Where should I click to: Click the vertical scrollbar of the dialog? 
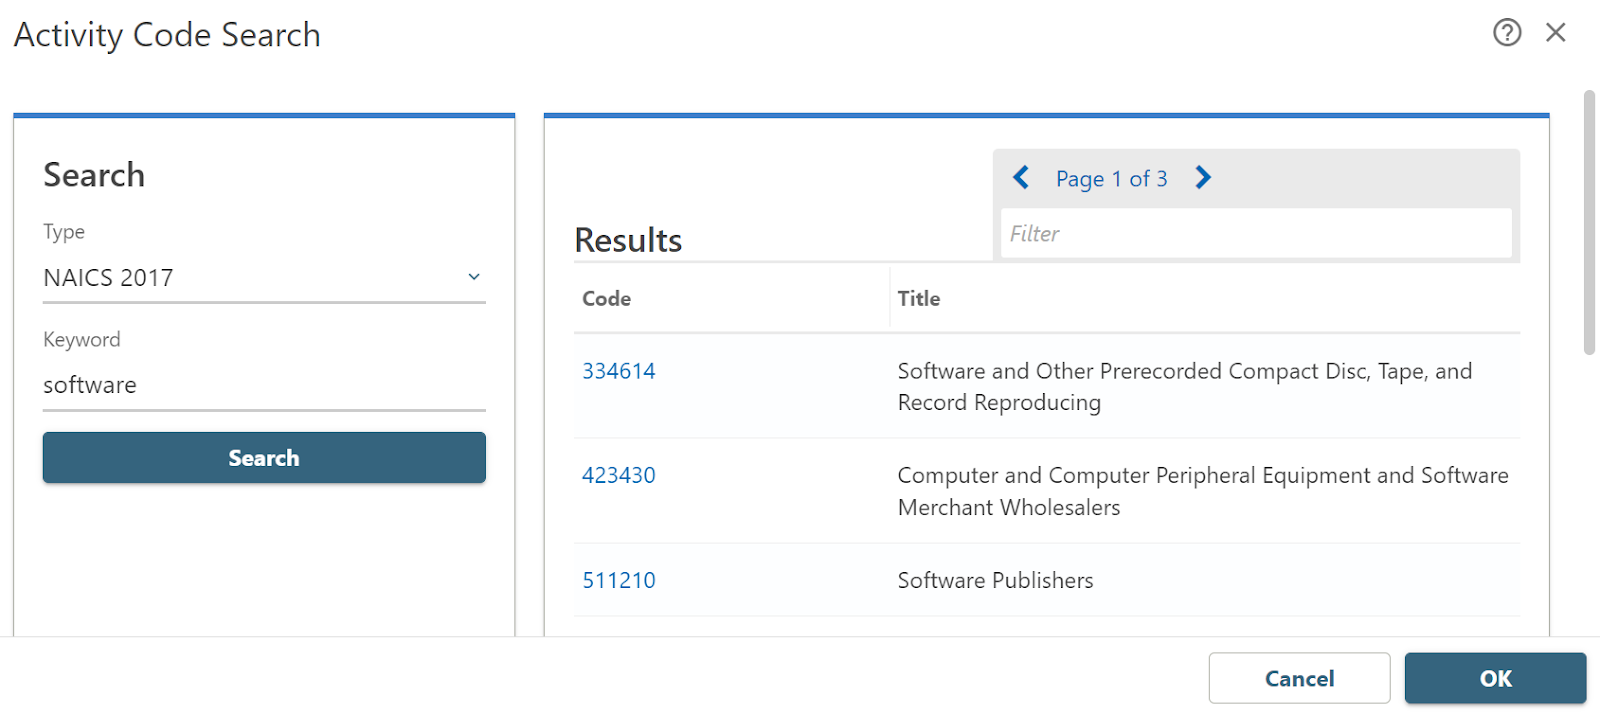[1589, 222]
